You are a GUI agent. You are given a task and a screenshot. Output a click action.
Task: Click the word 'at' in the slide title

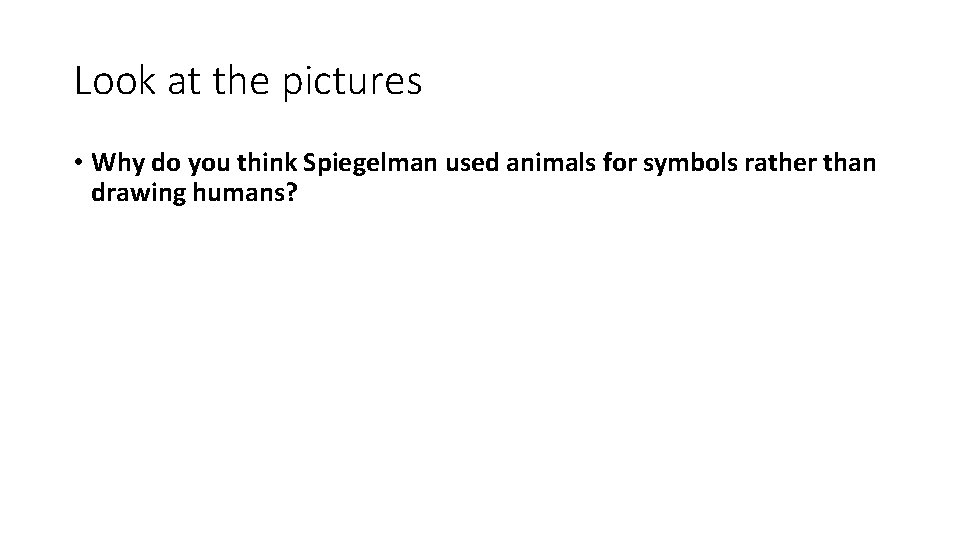[184, 83]
